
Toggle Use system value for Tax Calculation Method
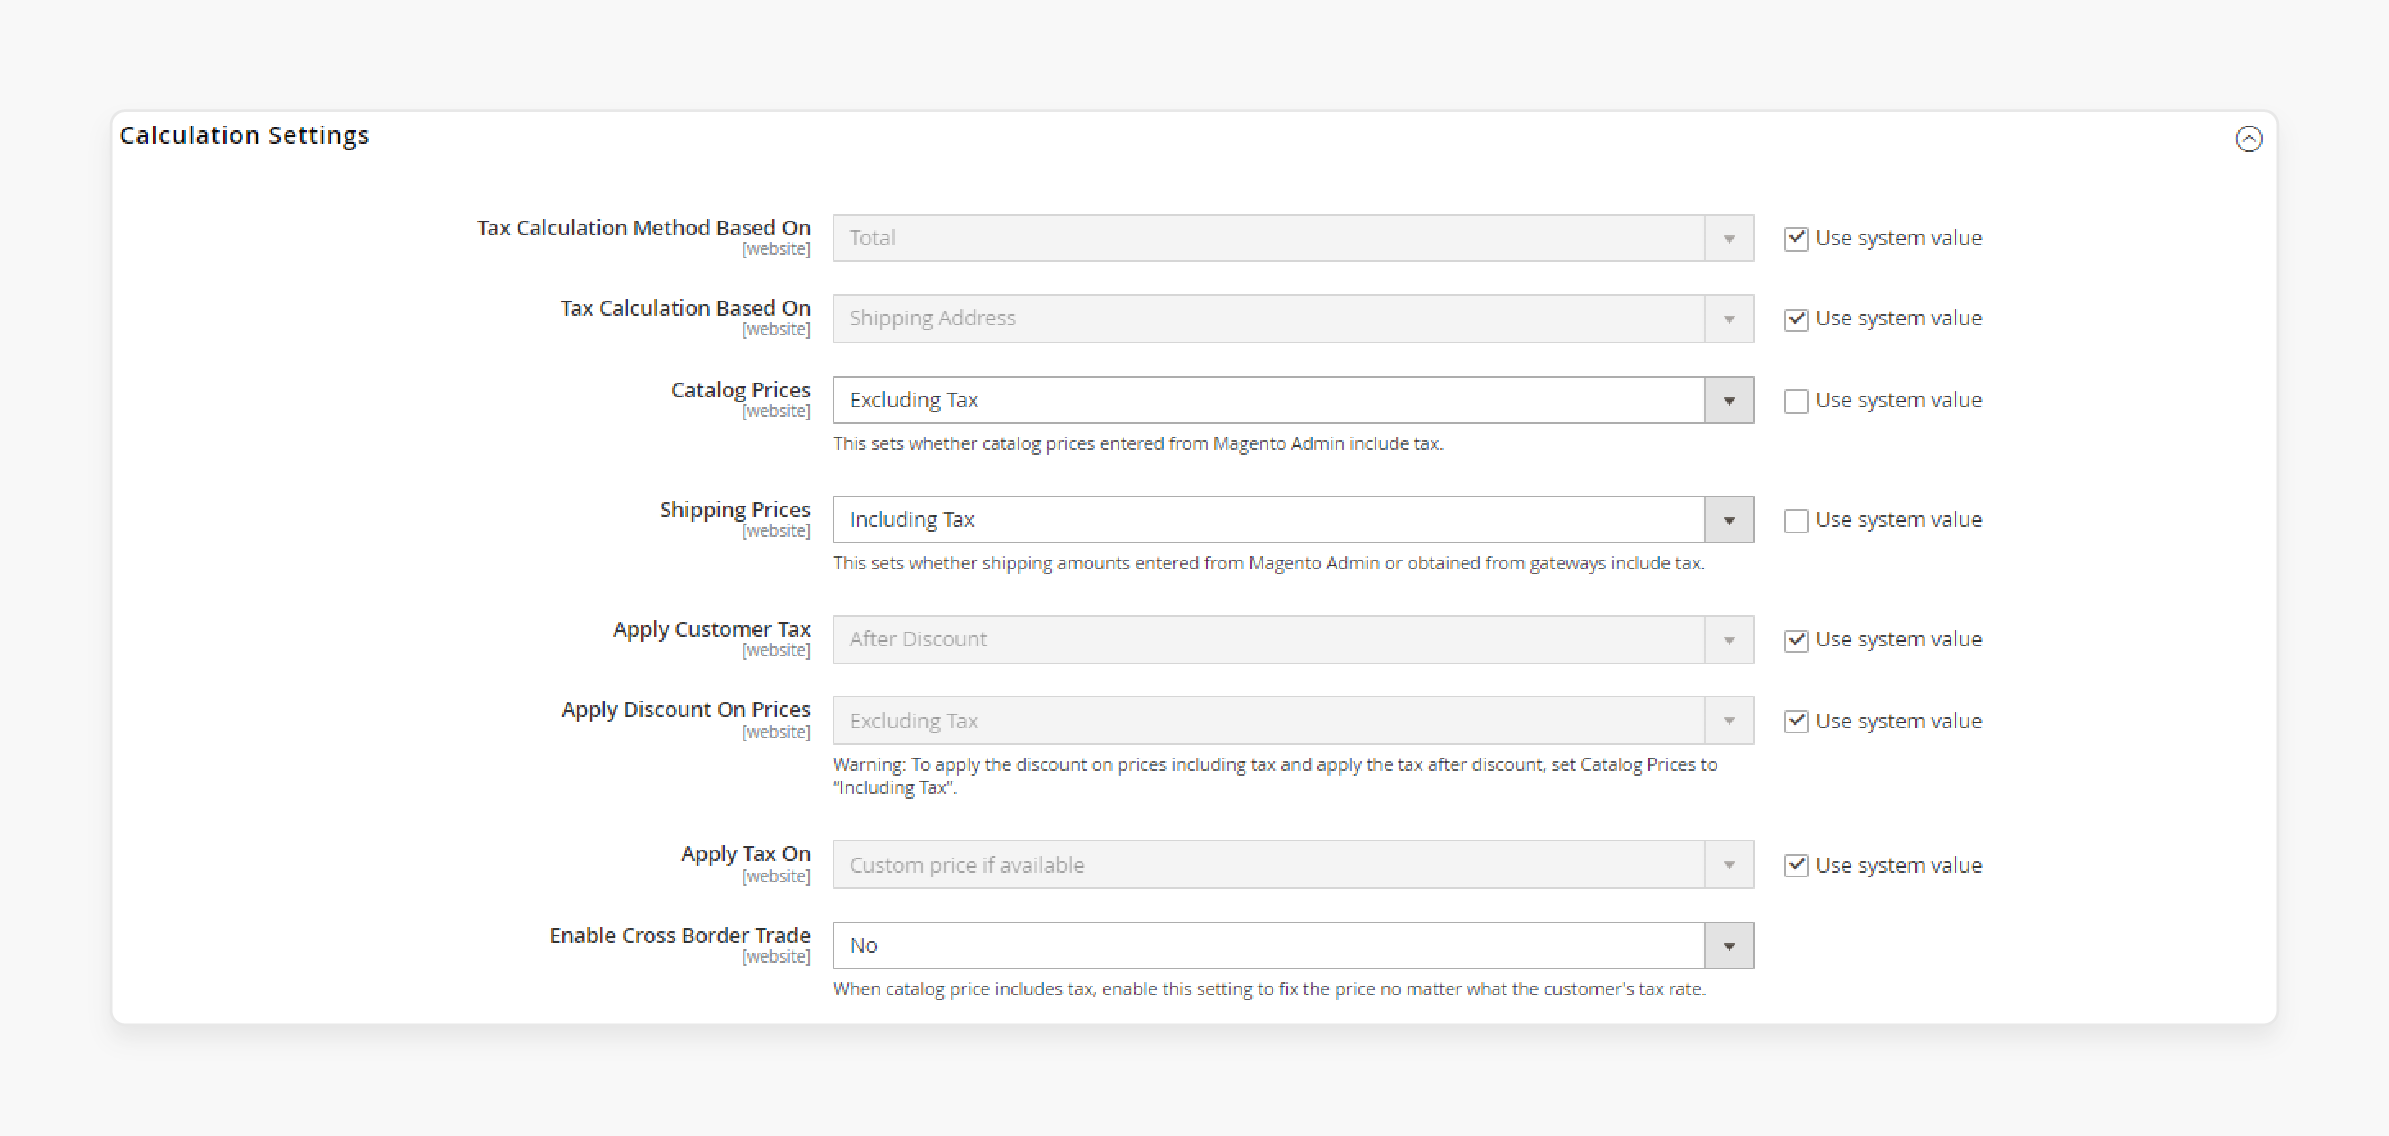(x=1795, y=236)
